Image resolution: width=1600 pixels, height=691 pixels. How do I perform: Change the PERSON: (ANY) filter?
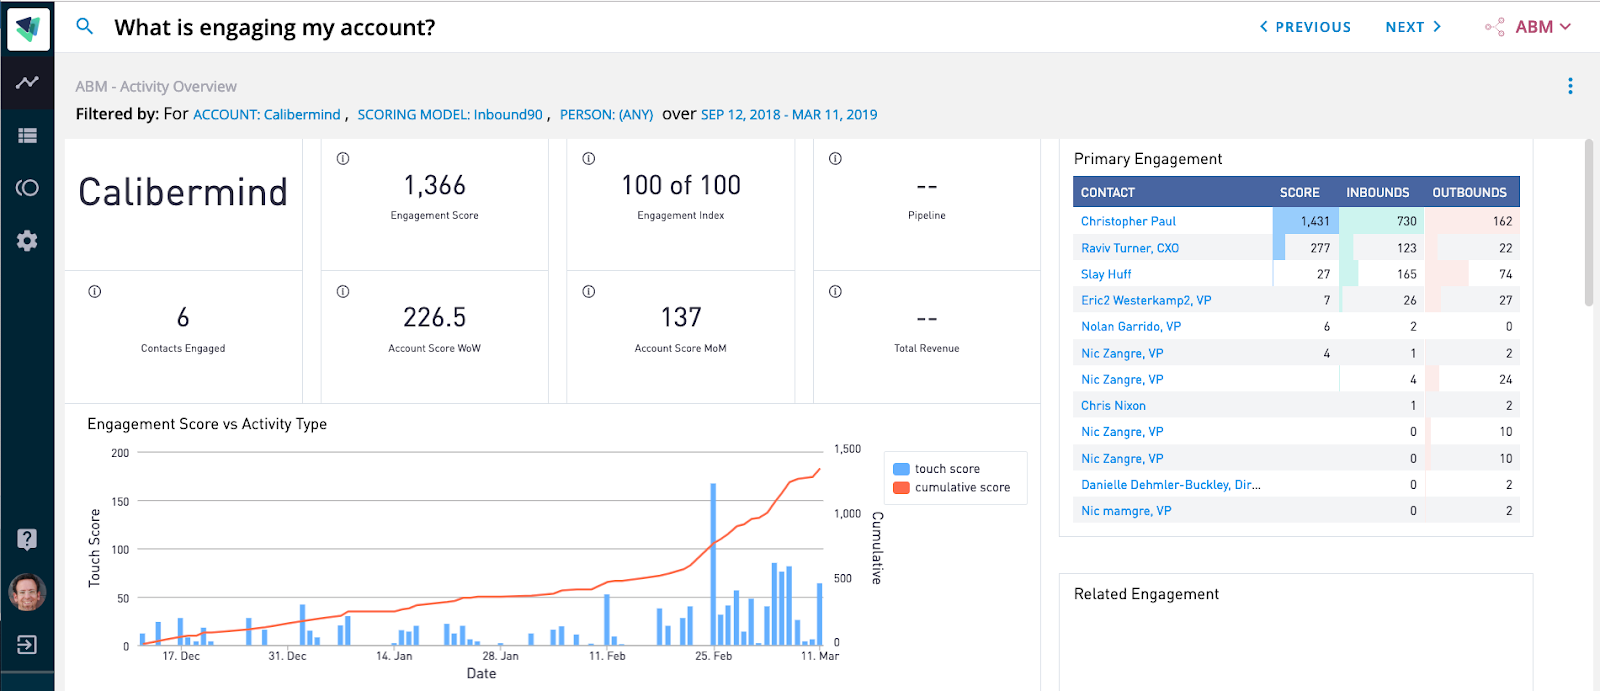coord(606,114)
